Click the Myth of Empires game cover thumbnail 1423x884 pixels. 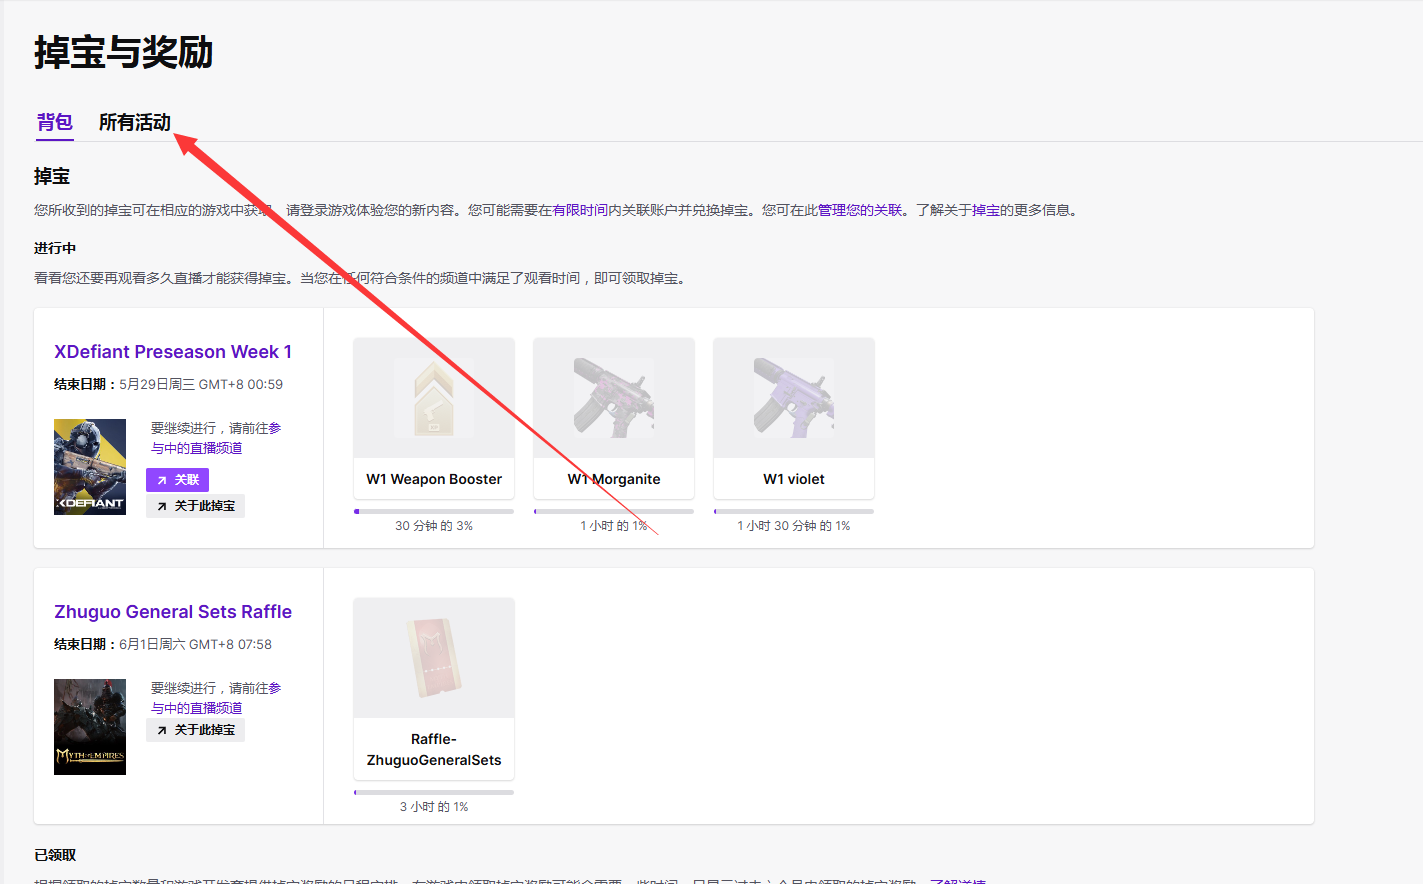[x=90, y=727]
